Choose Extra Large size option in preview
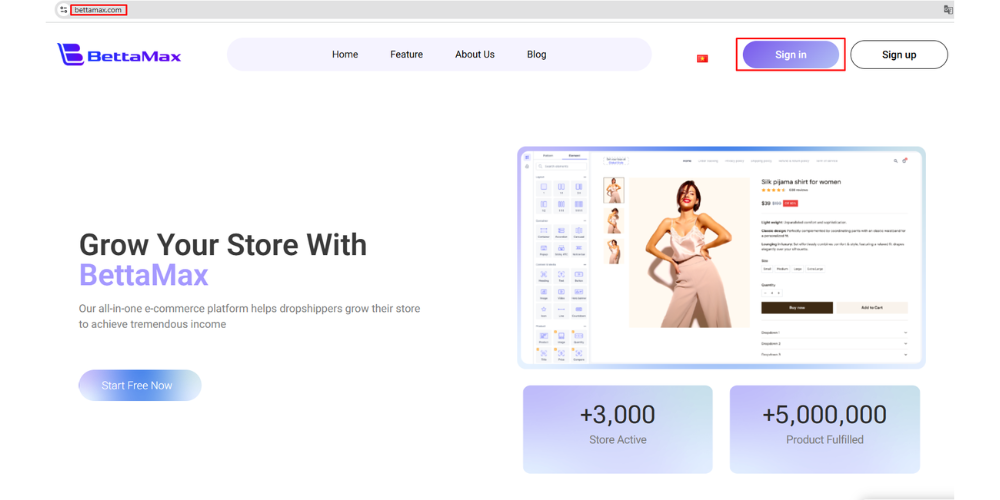This screenshot has height=500, width=1000. pyautogui.click(x=815, y=269)
